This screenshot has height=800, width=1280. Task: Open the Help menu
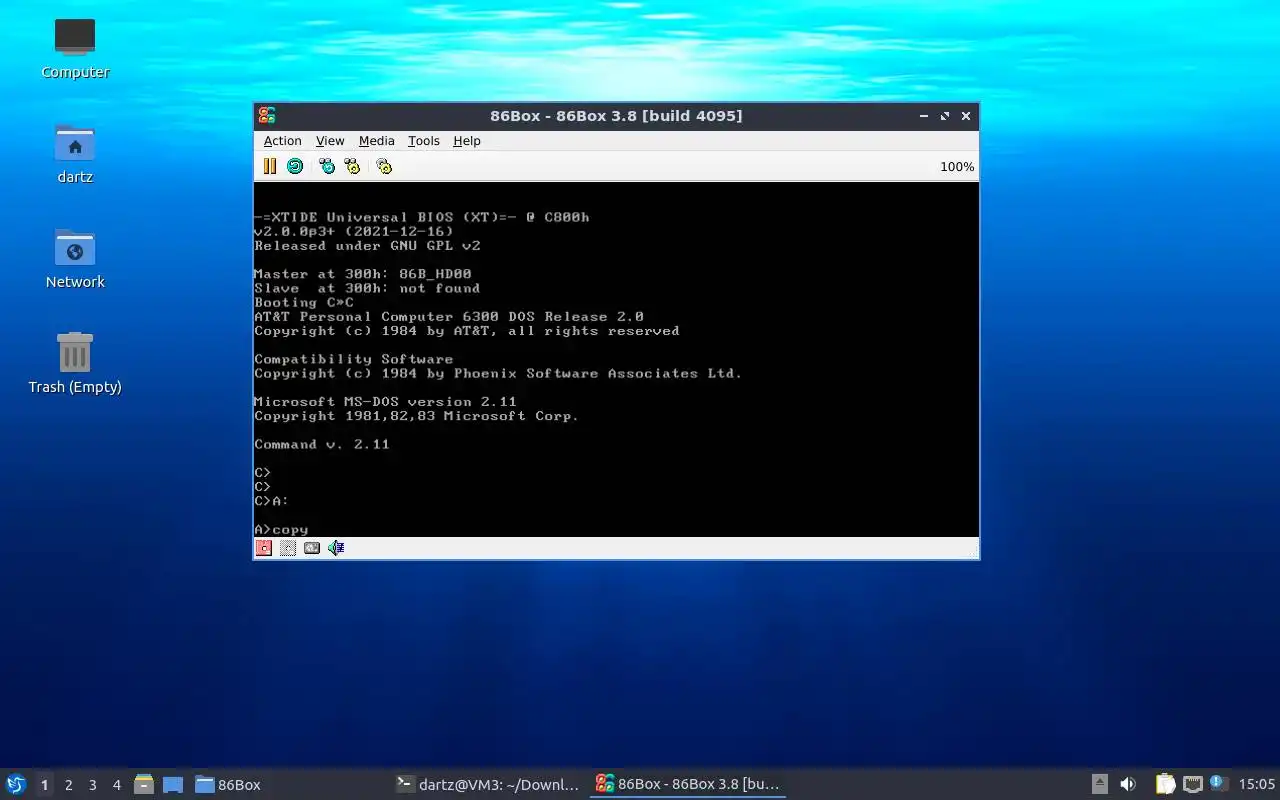coord(467,141)
